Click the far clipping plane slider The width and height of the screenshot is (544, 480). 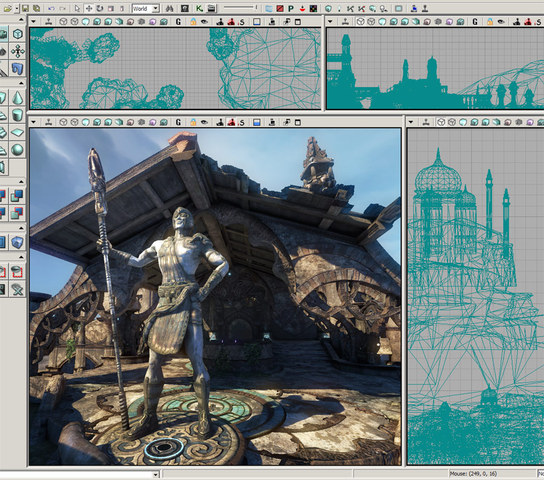tap(240, 8)
